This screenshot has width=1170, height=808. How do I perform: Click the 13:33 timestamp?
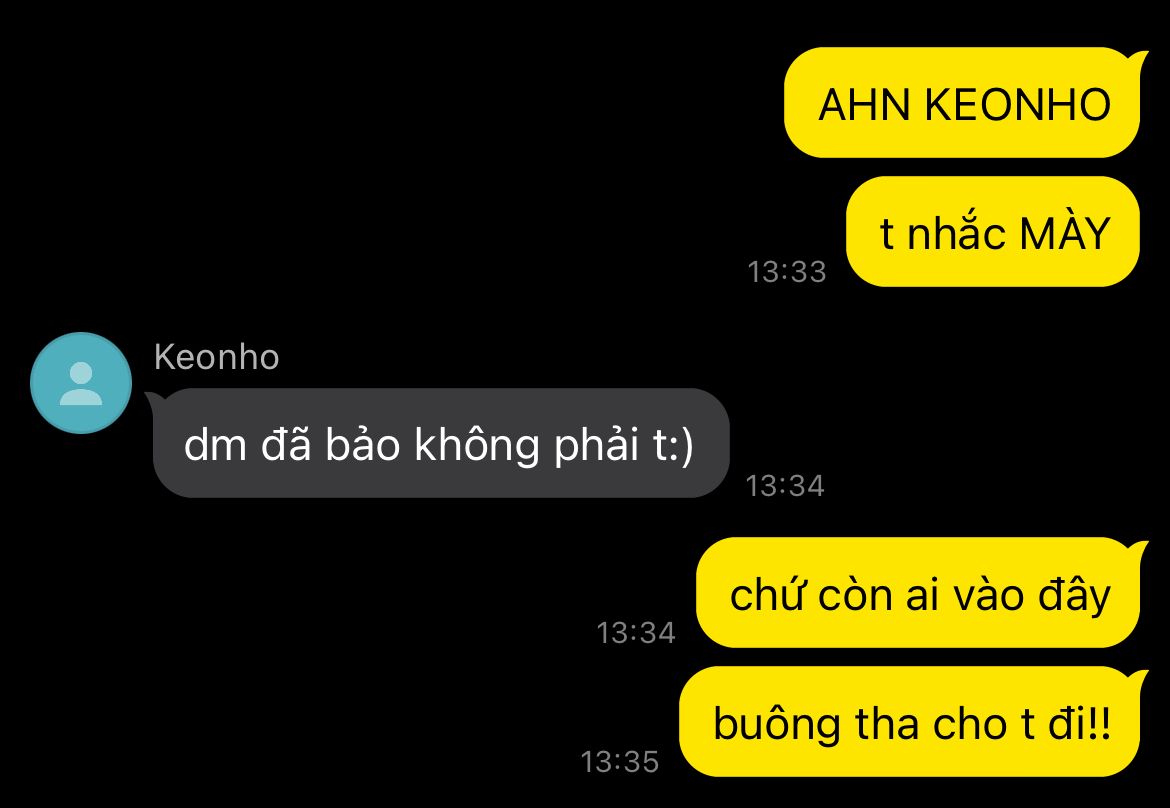(786, 272)
